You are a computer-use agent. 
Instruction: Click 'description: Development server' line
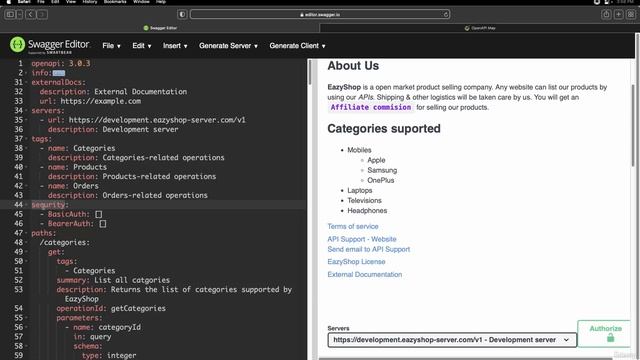tap(113, 129)
